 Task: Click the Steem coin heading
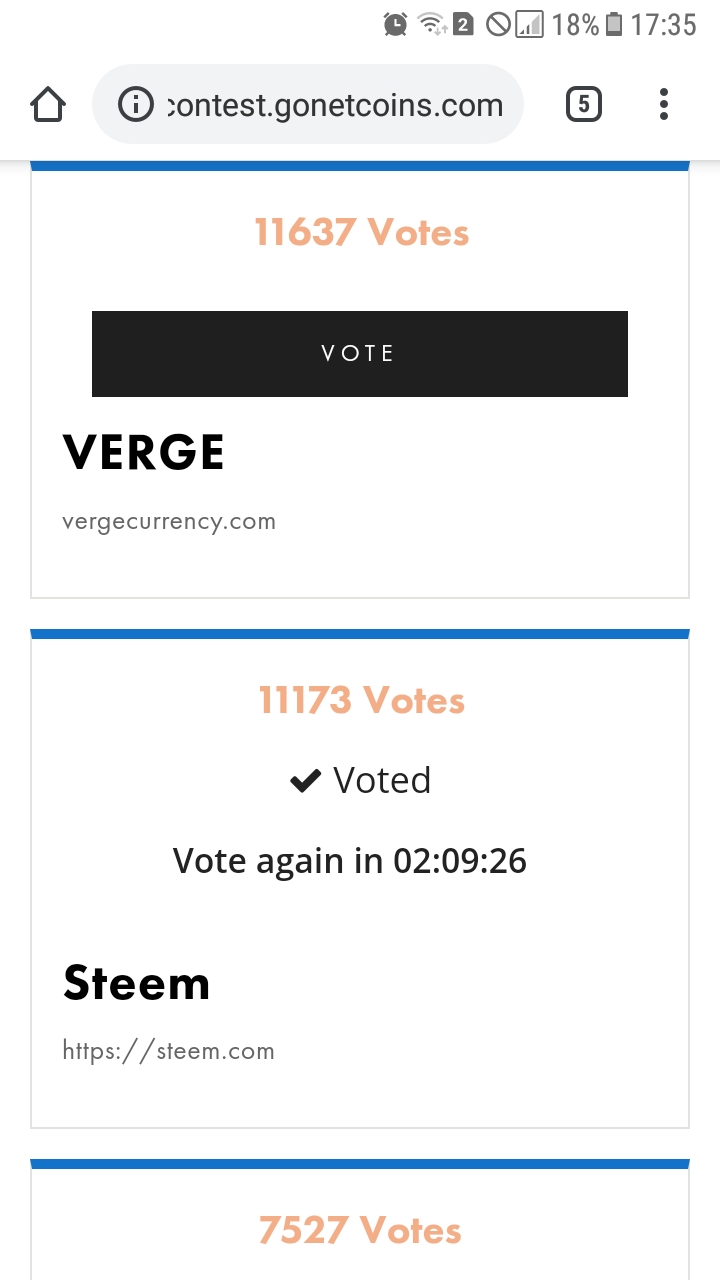coord(137,983)
